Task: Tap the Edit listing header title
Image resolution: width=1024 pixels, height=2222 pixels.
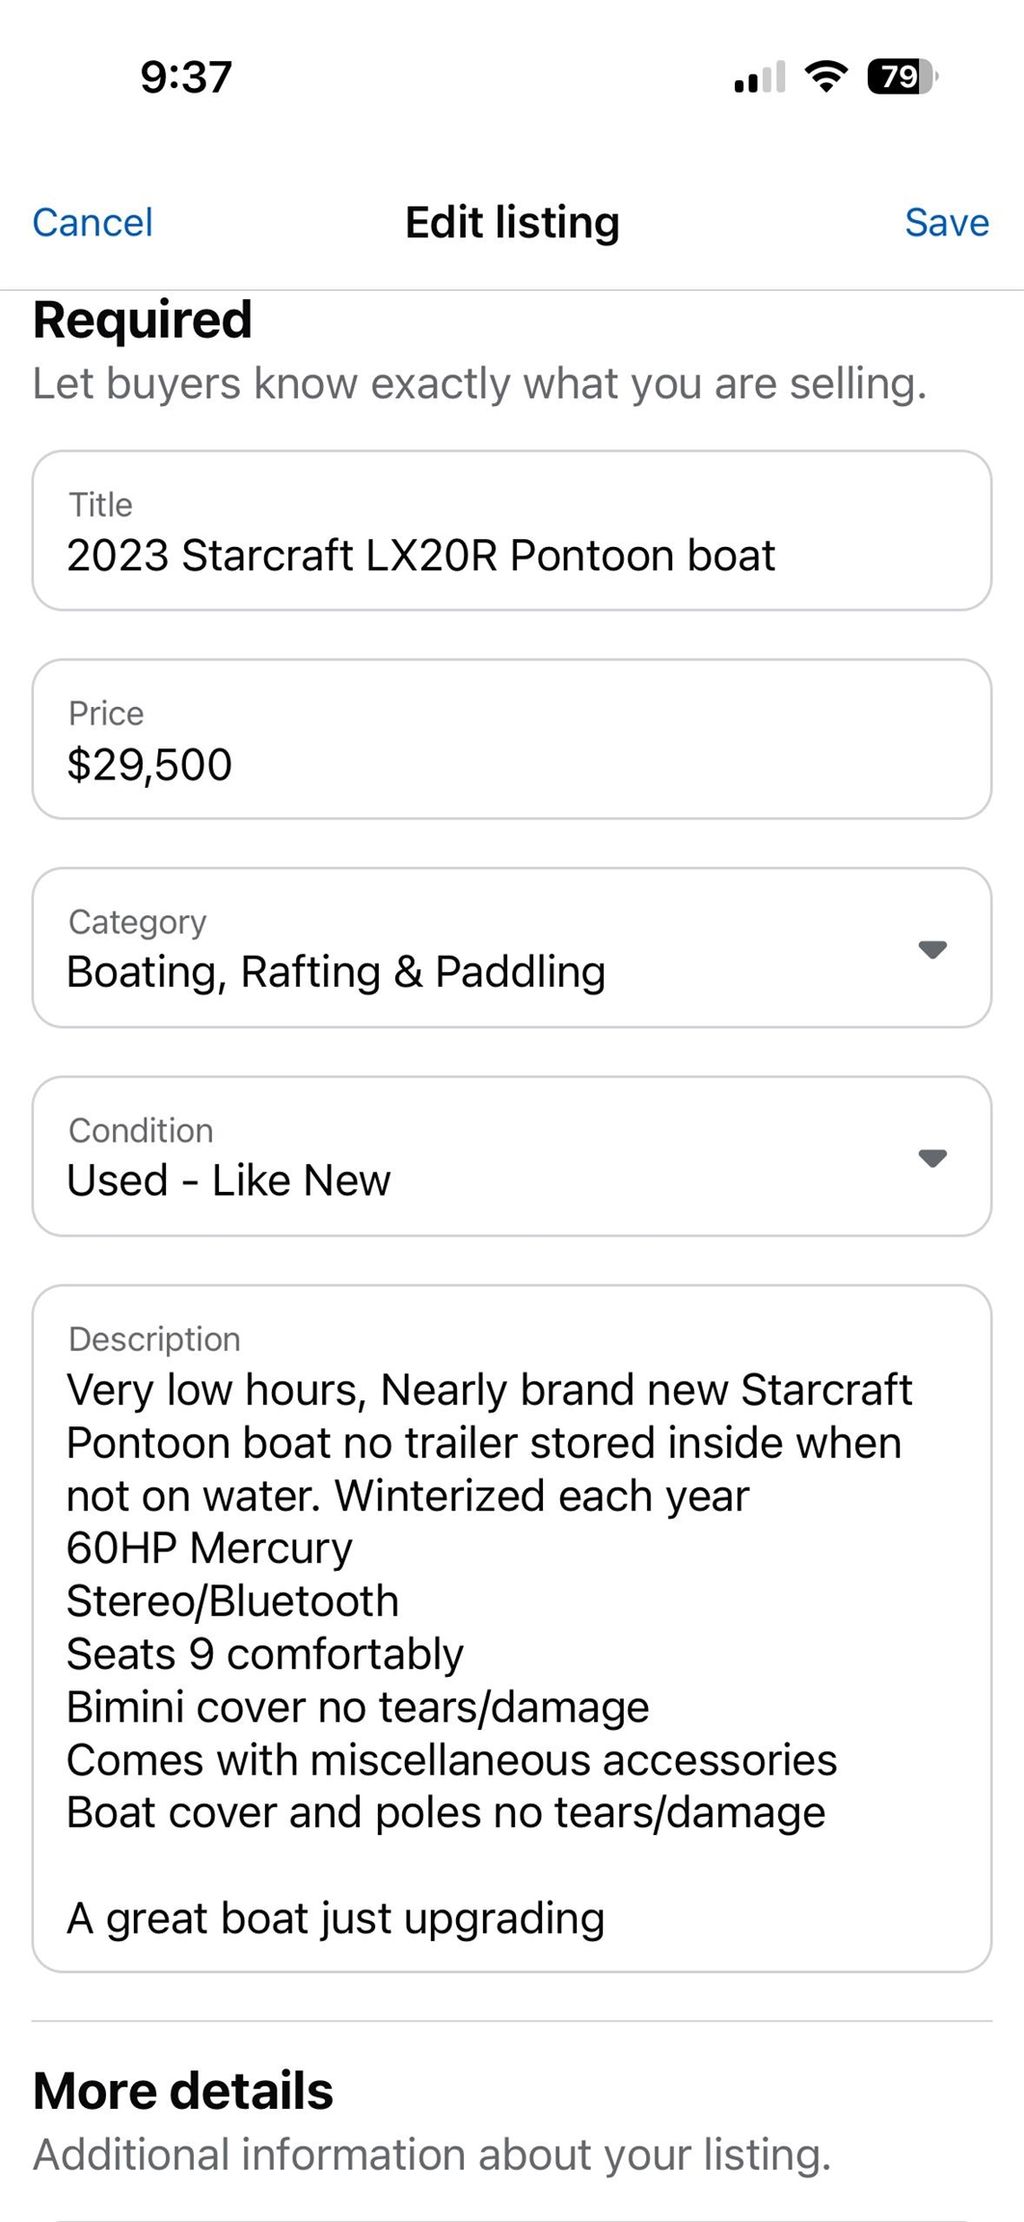Action: (512, 222)
